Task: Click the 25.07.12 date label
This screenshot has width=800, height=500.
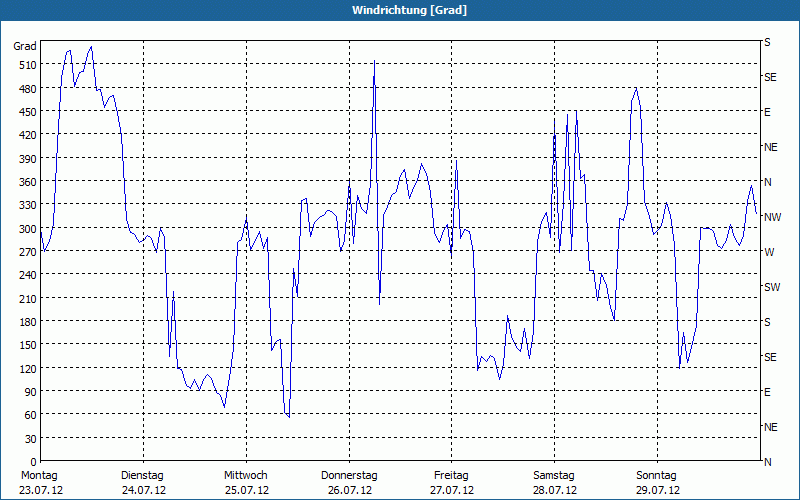Action: point(247,490)
